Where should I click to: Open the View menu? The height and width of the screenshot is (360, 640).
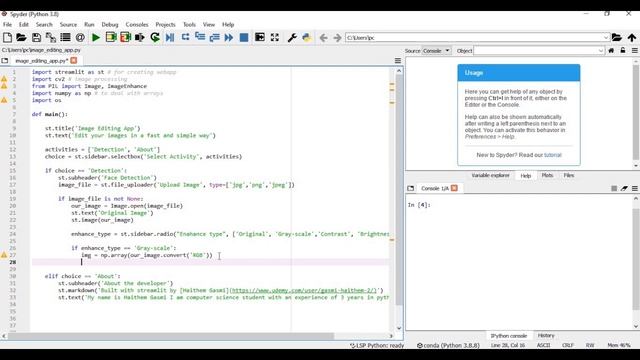(x=209, y=24)
